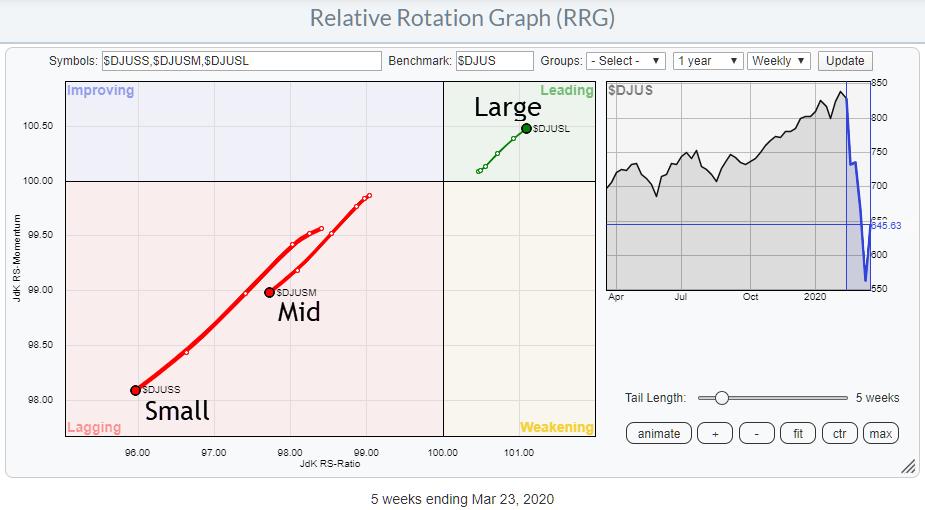Expand the 1 year period dropdown

tap(705, 61)
